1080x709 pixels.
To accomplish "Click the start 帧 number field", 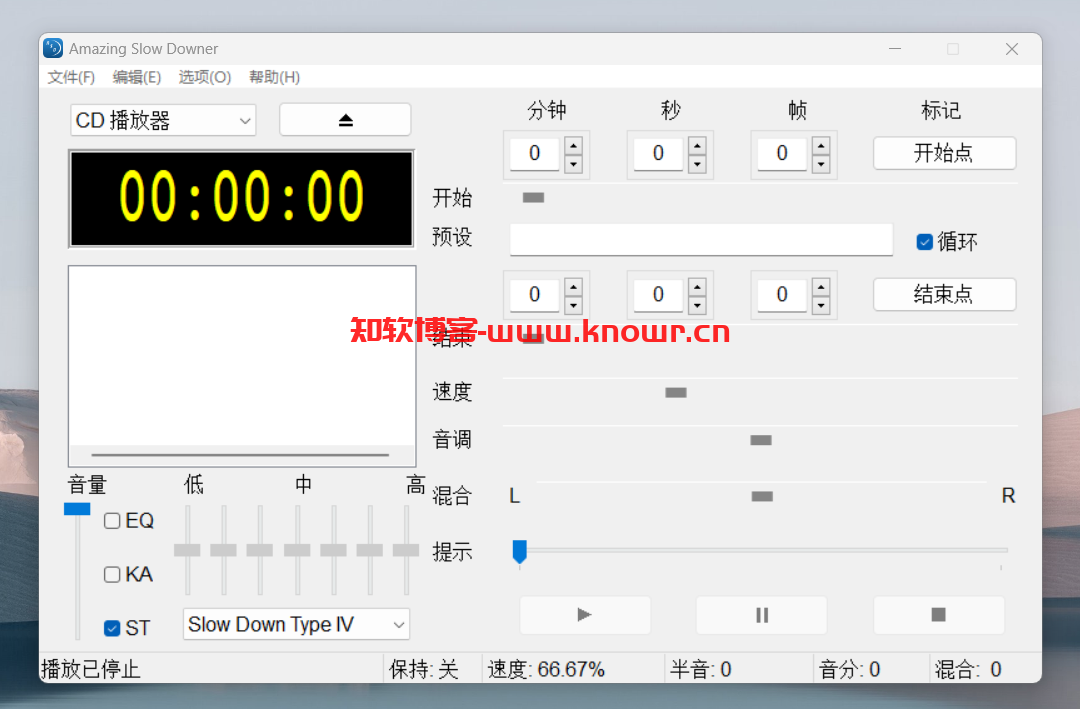I will [782, 154].
